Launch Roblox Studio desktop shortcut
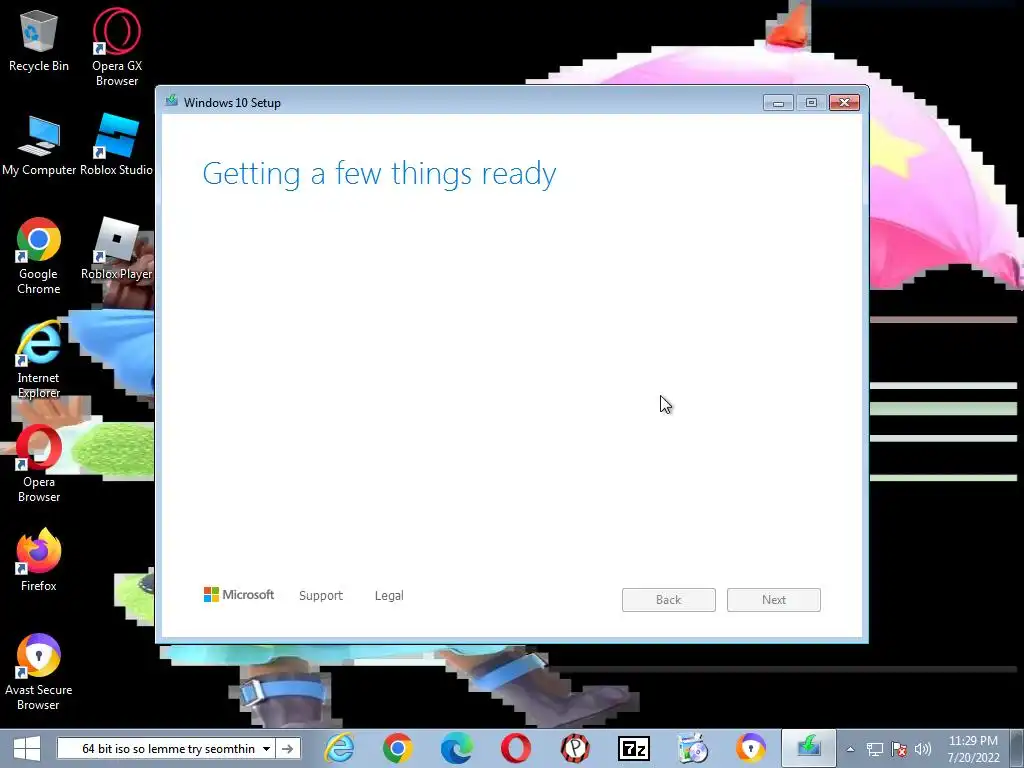The height and width of the screenshot is (768, 1024). (x=116, y=145)
